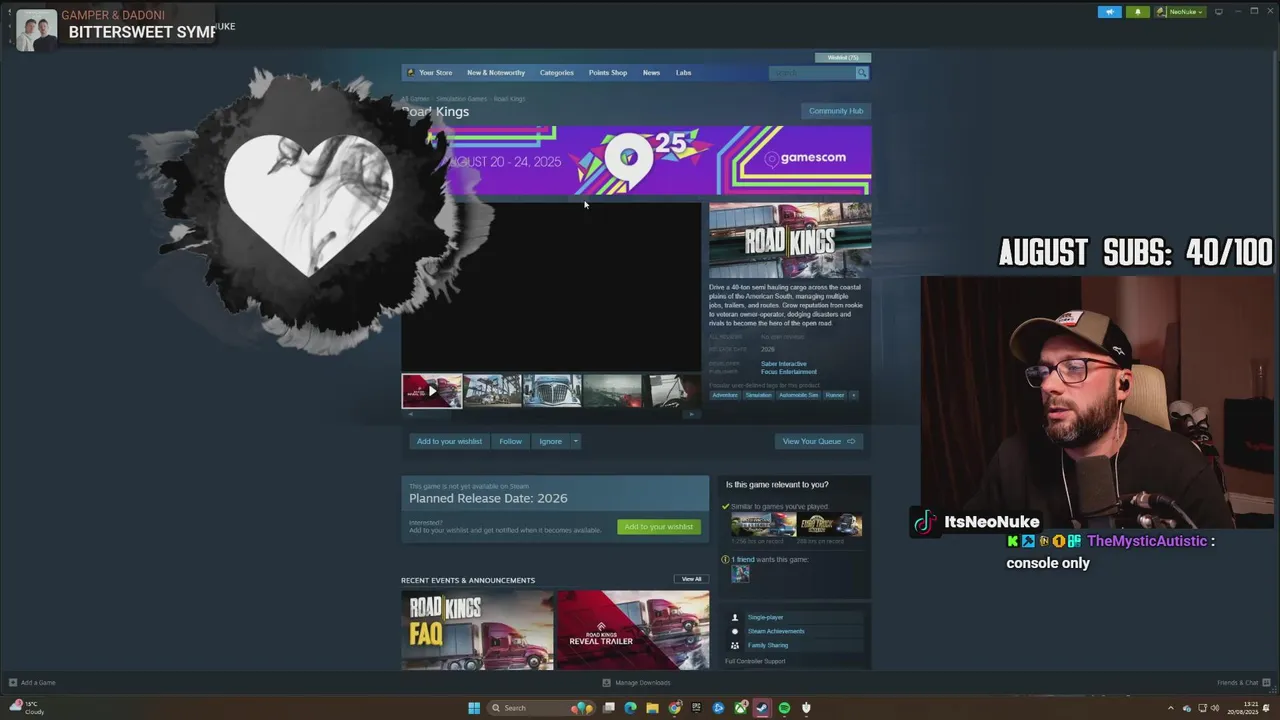
Task: Expand the Ignore options dropdown arrow
Action: click(x=575, y=441)
